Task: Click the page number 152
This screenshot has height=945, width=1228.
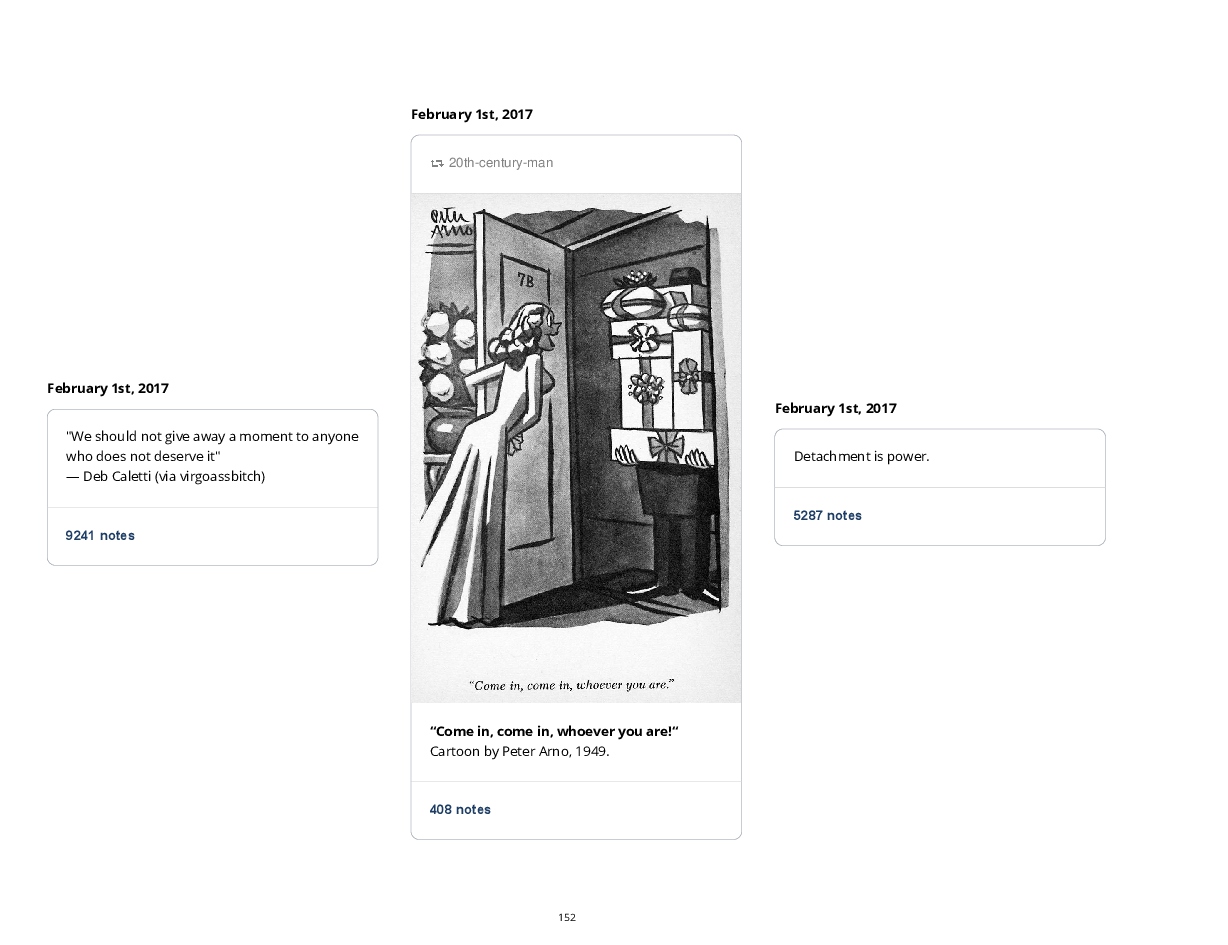Action: coord(567,917)
